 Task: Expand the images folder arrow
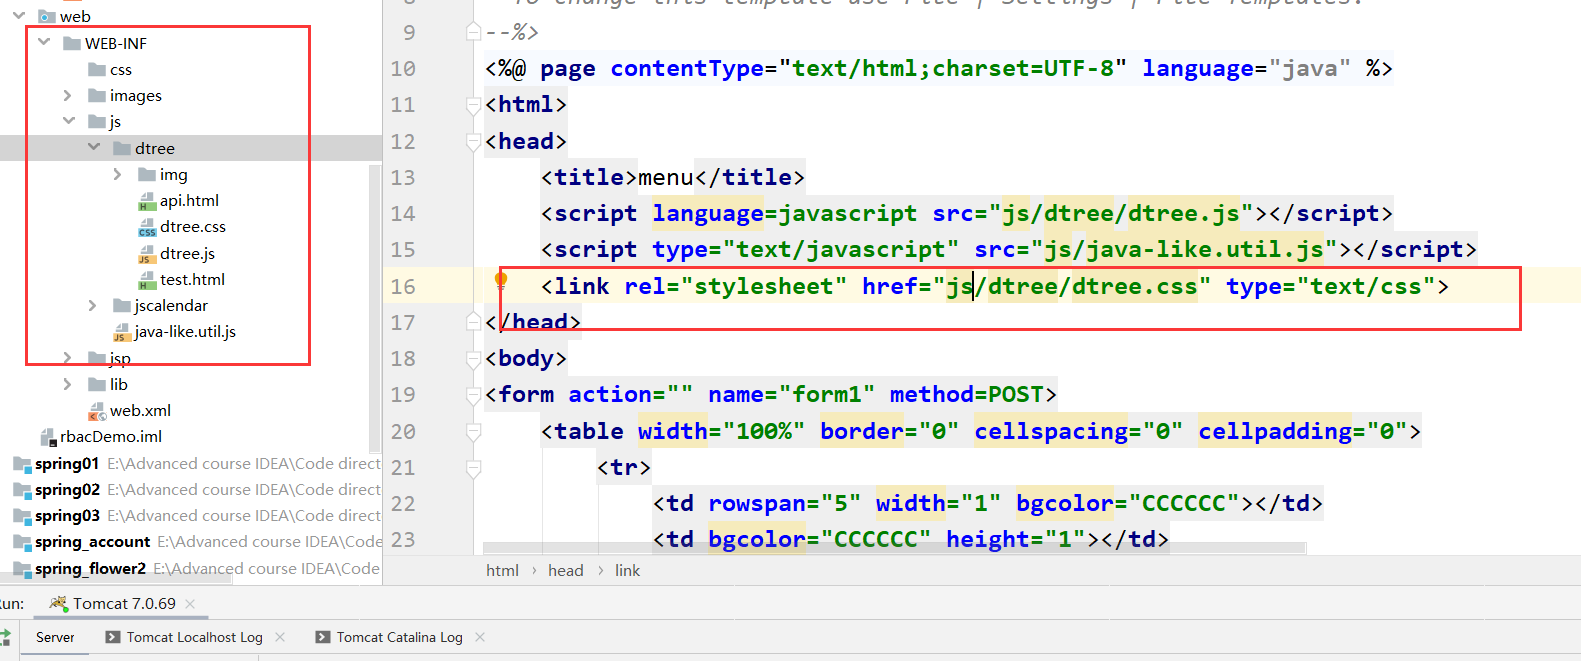(x=68, y=95)
